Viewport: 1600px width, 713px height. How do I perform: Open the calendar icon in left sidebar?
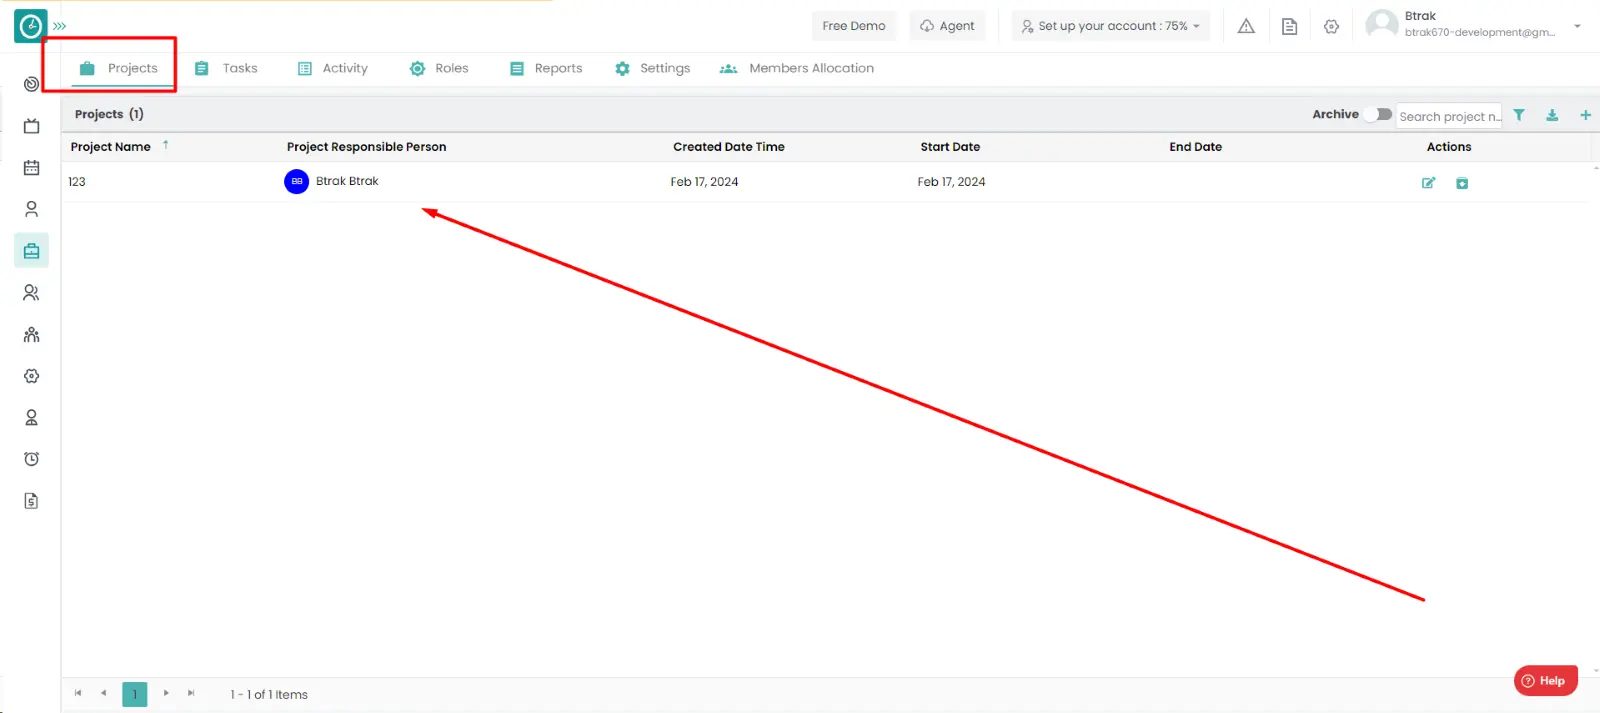(x=31, y=168)
